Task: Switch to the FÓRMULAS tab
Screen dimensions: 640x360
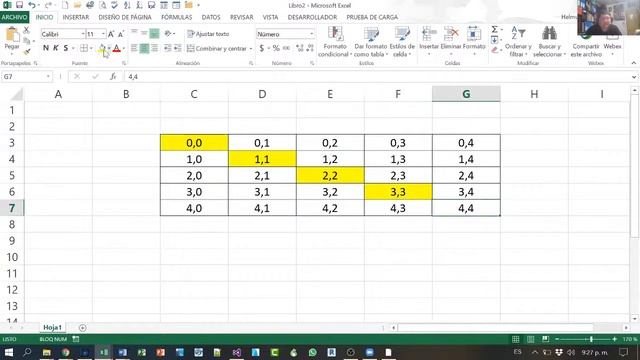Action: point(176,17)
